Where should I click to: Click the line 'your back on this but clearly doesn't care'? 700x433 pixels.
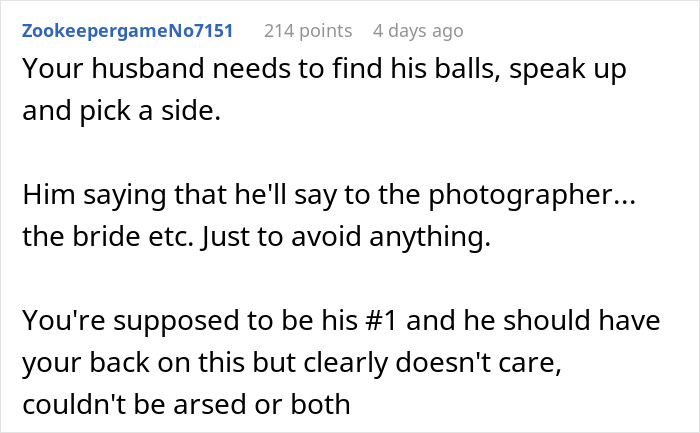(308, 364)
